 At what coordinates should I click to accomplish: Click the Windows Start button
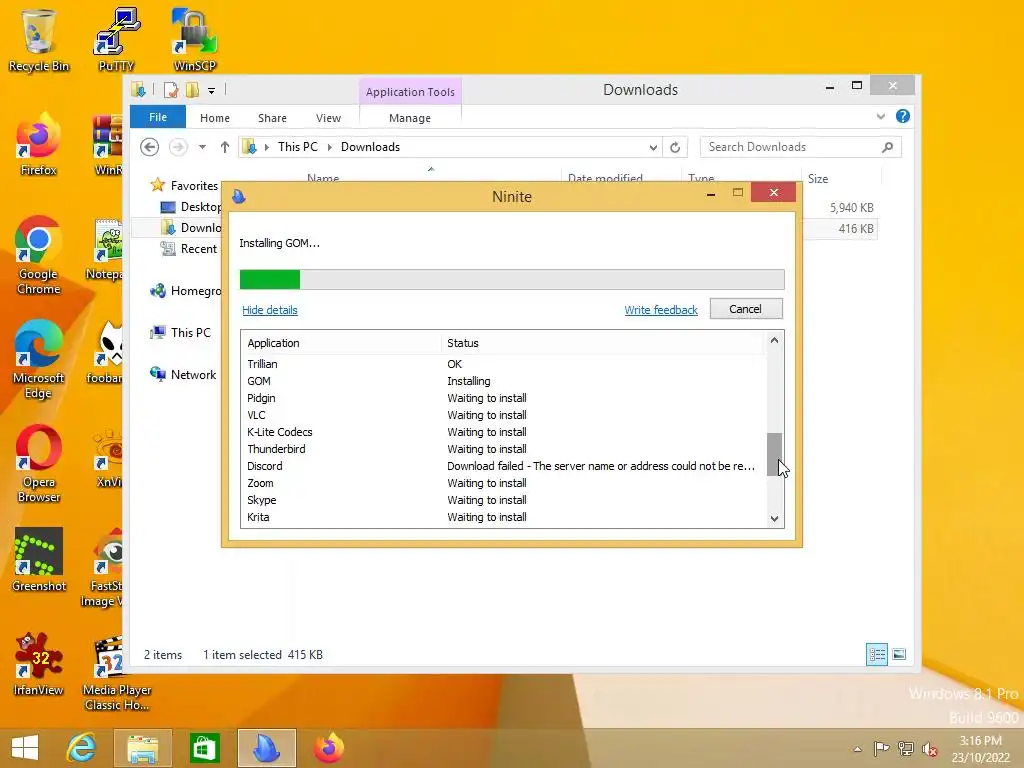24,748
